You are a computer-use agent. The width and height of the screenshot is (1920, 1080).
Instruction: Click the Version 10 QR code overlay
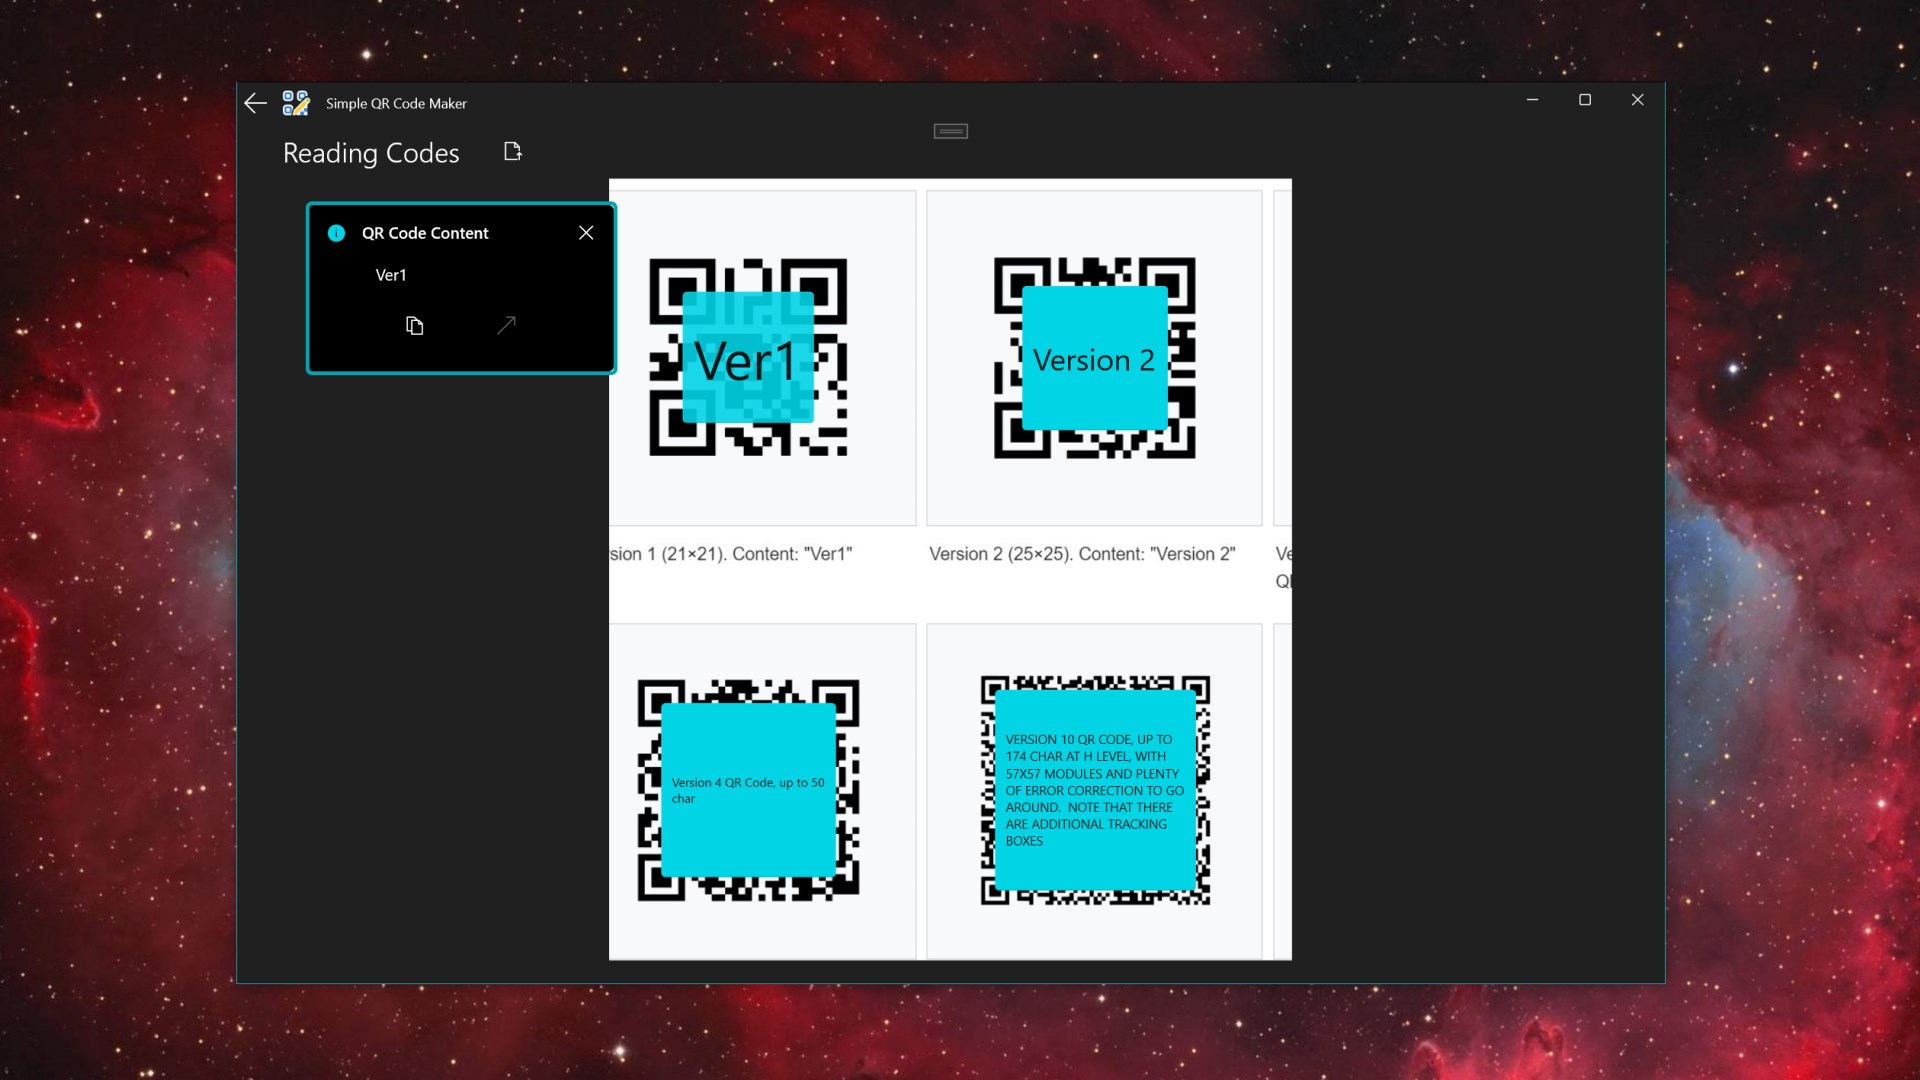1095,790
